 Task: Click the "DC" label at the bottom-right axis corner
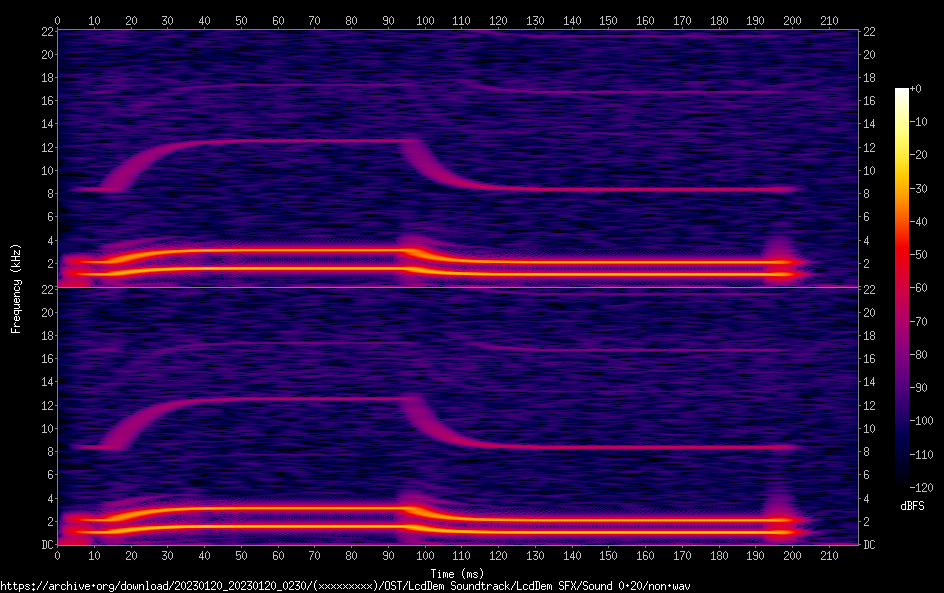(870, 545)
